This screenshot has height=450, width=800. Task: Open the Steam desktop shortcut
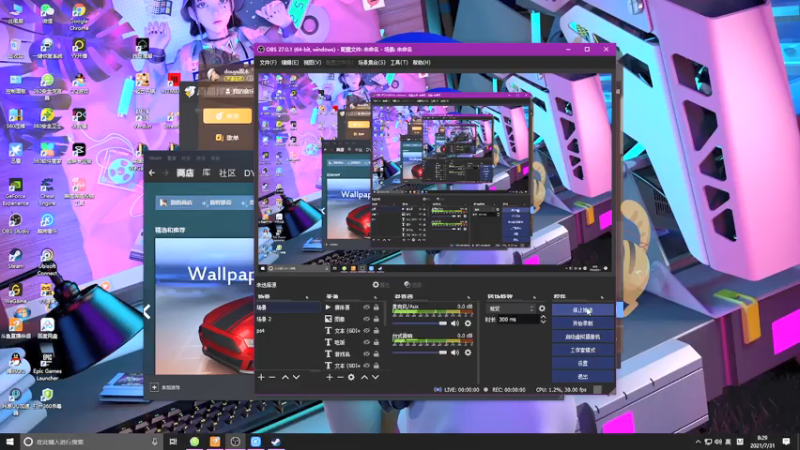coord(15,259)
